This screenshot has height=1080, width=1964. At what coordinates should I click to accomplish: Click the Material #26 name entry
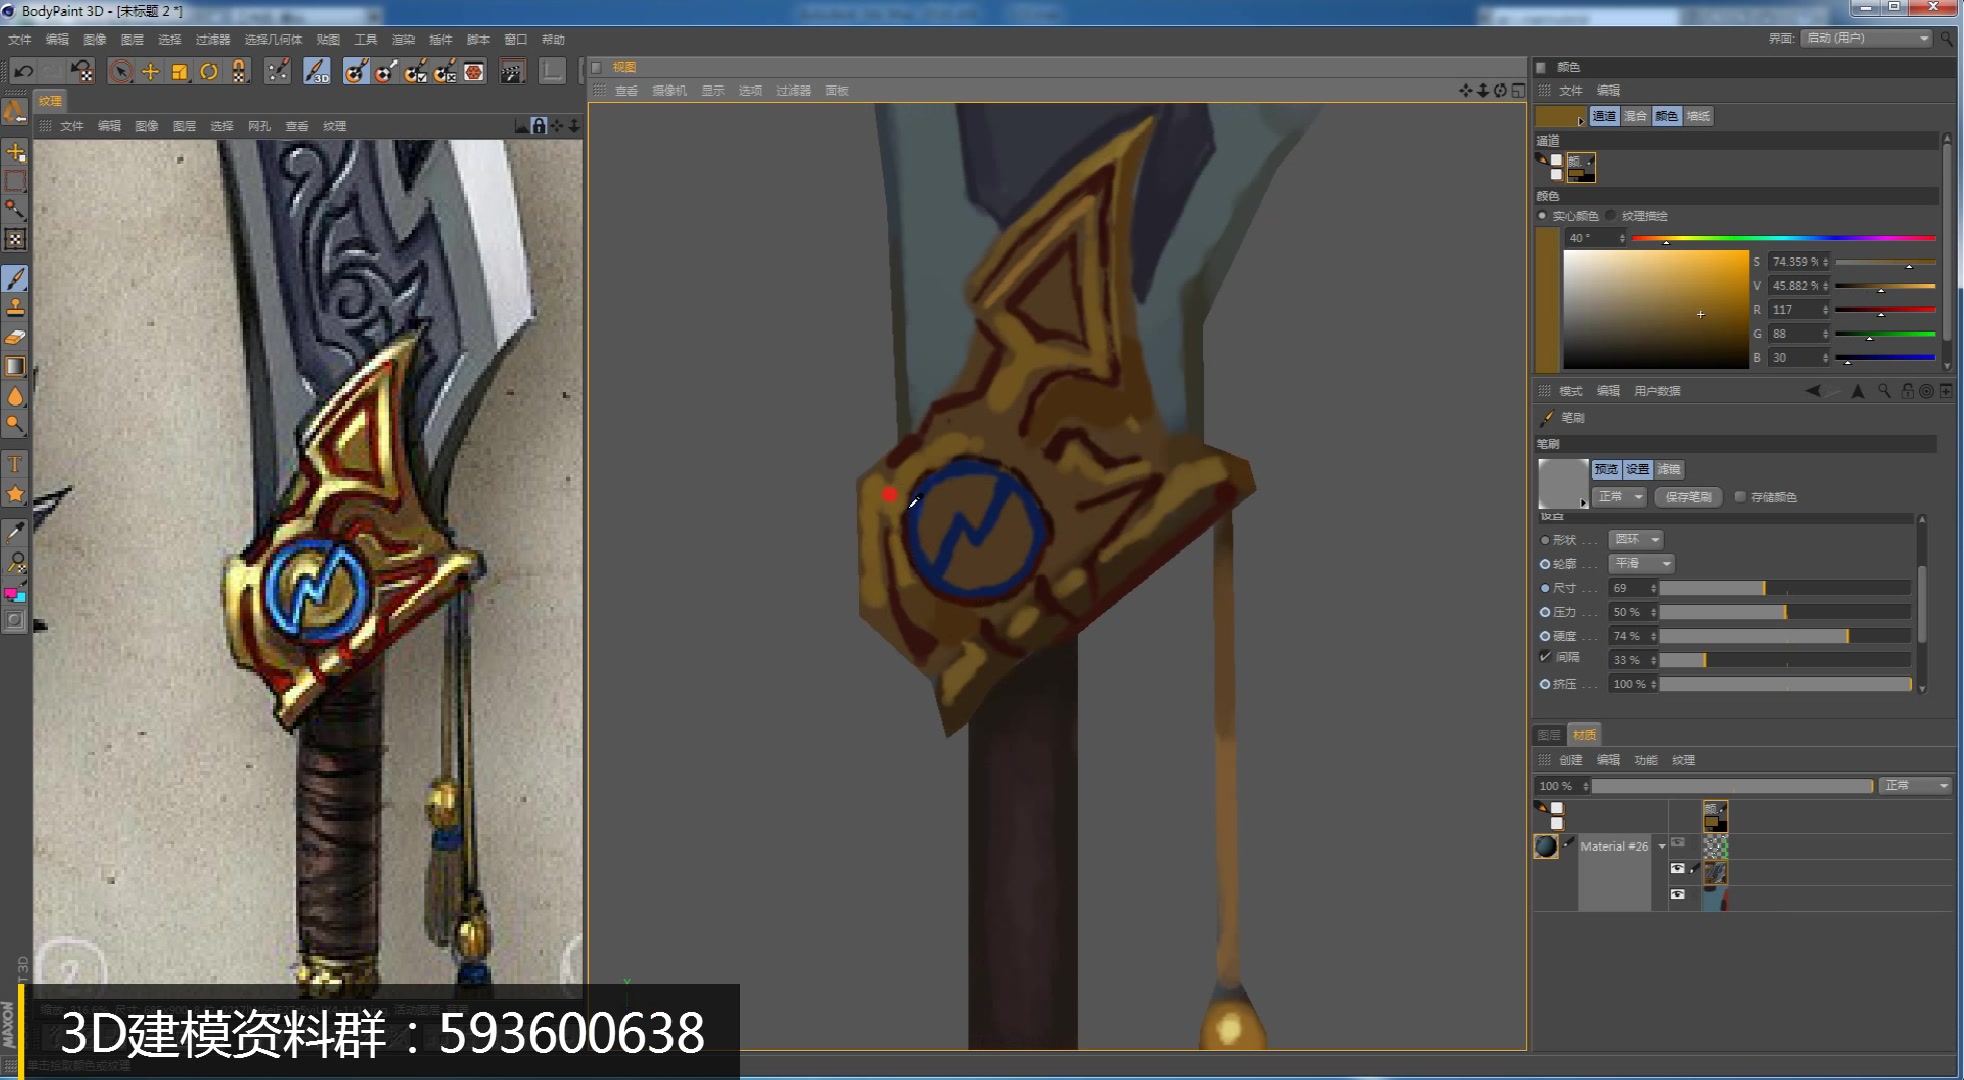point(1613,846)
